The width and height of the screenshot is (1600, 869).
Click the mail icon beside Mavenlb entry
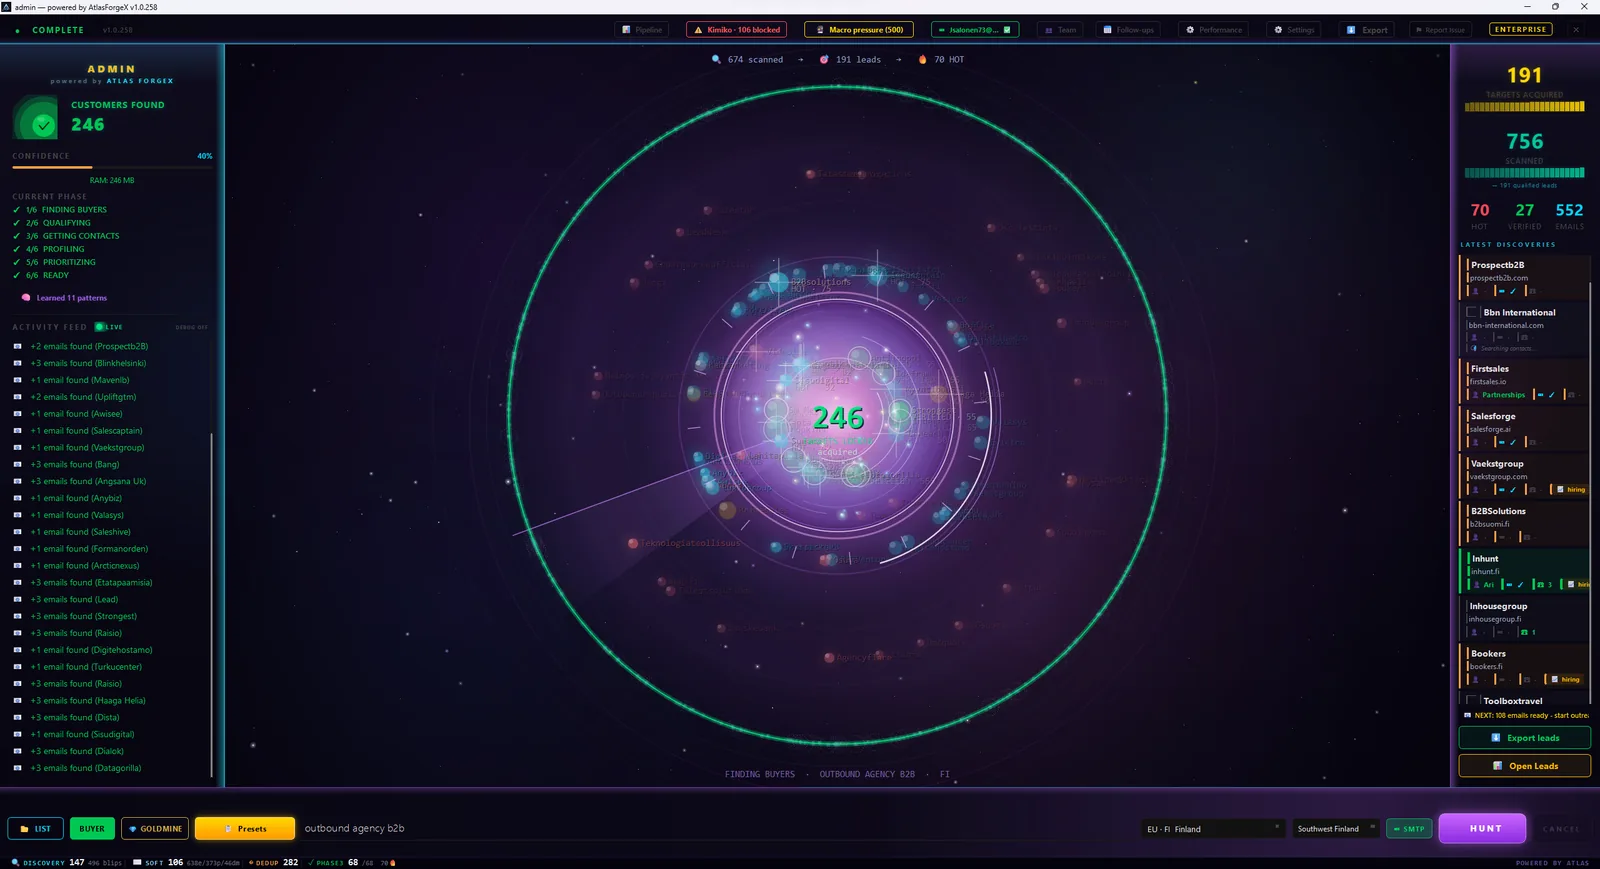point(17,380)
